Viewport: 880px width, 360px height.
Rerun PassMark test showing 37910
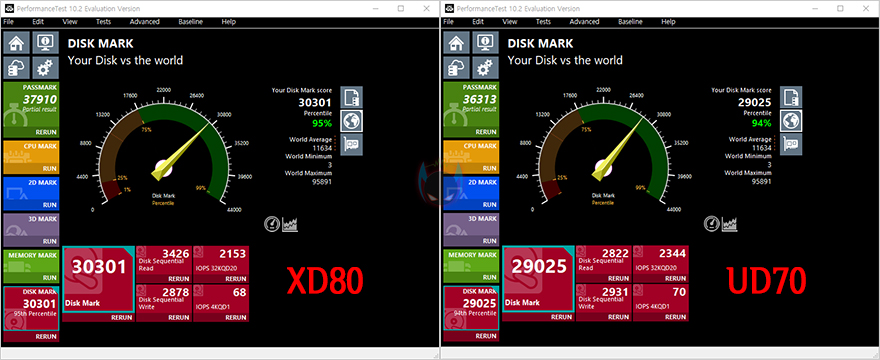click(x=46, y=132)
